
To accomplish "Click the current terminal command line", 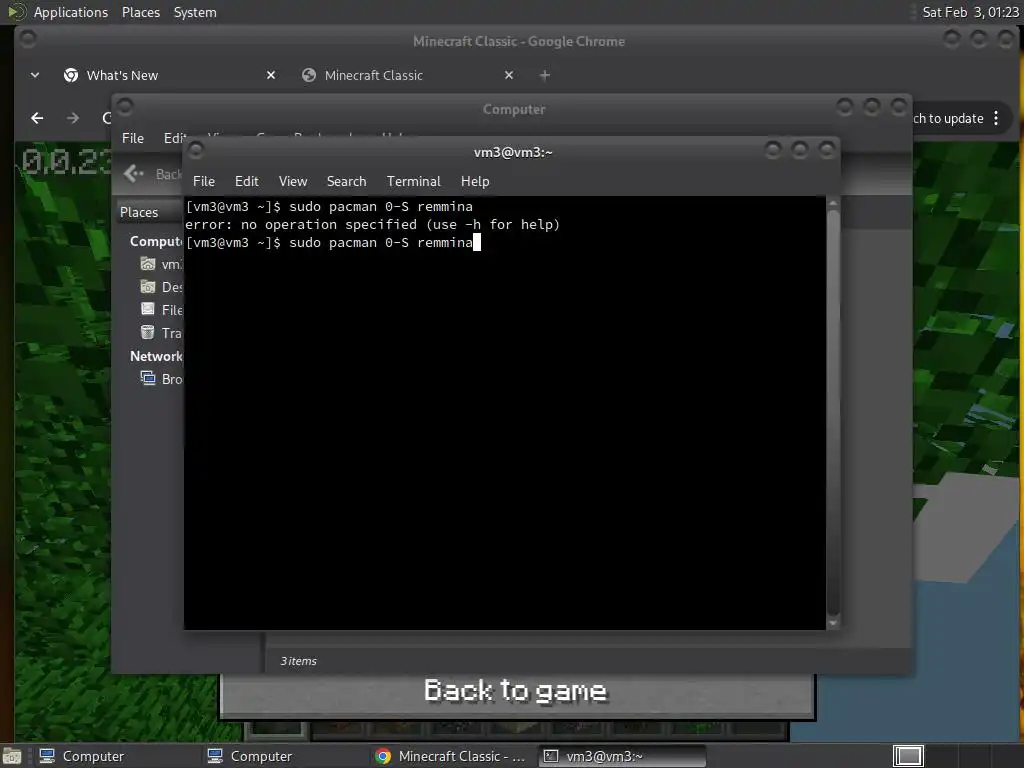I will [x=333, y=243].
